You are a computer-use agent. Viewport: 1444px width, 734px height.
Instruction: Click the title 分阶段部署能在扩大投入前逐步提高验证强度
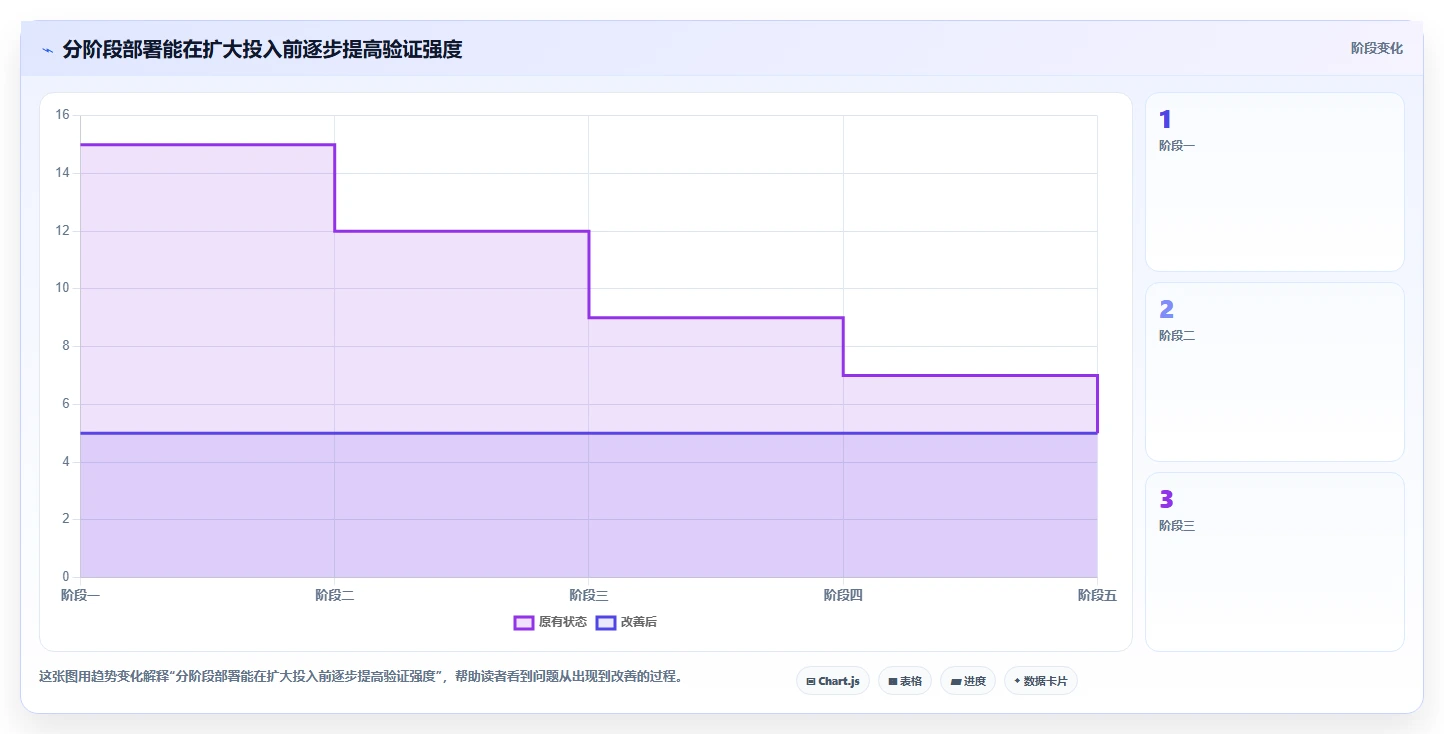[262, 49]
